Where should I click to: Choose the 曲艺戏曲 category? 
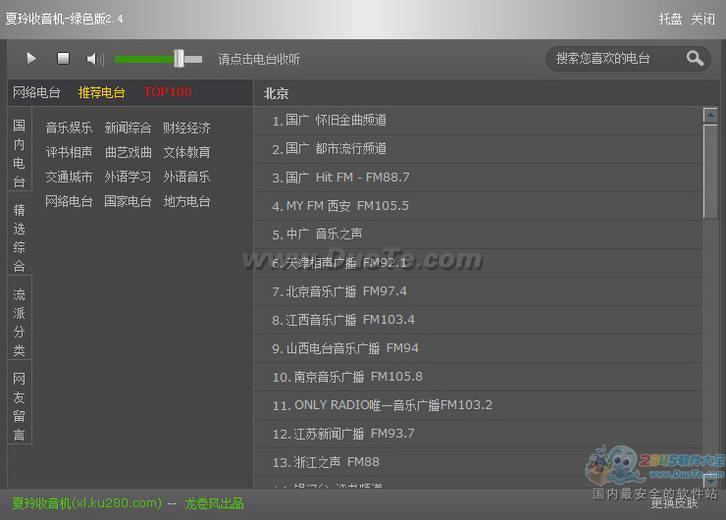tap(128, 152)
